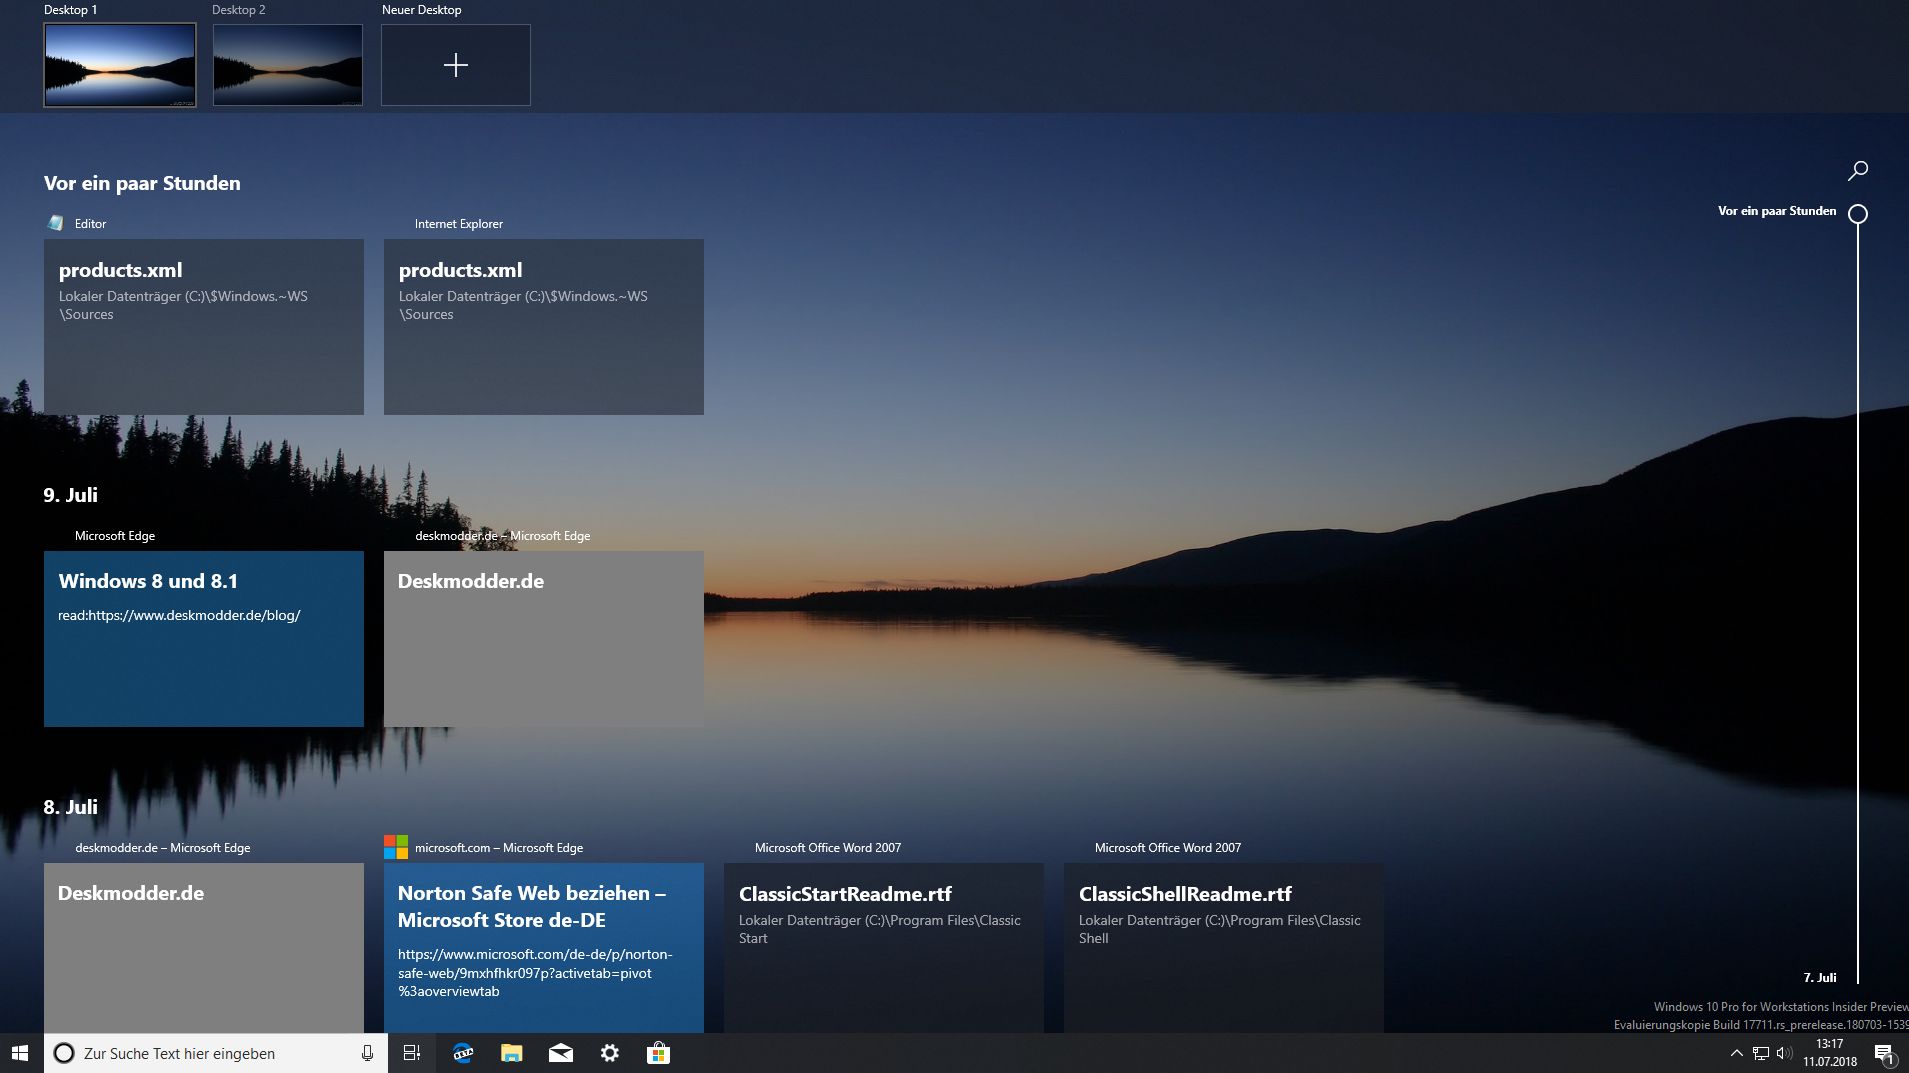Toggle the Task View taskbar button

(411, 1053)
